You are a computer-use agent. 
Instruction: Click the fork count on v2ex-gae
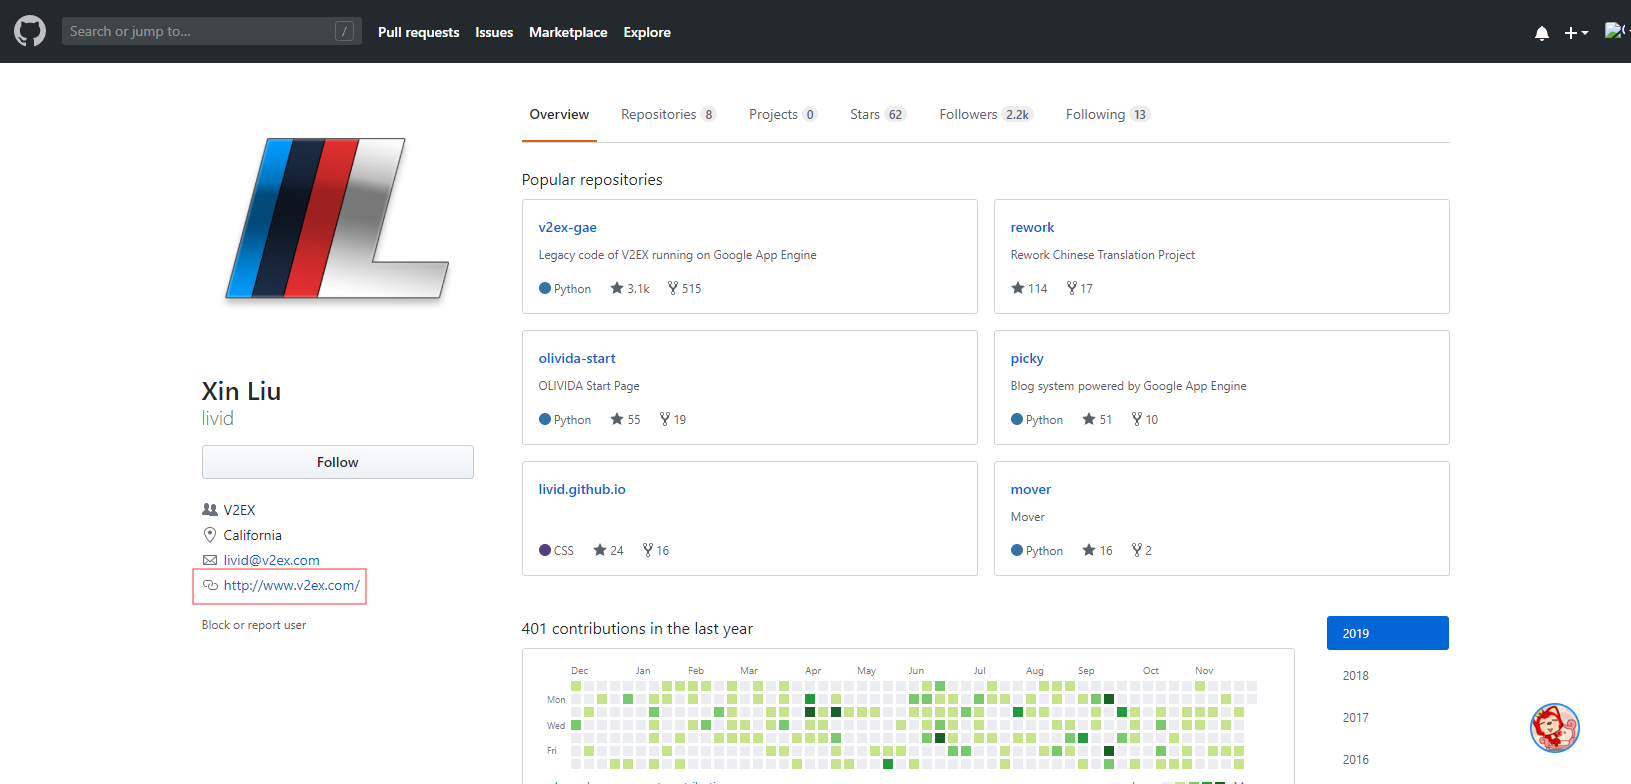(685, 288)
